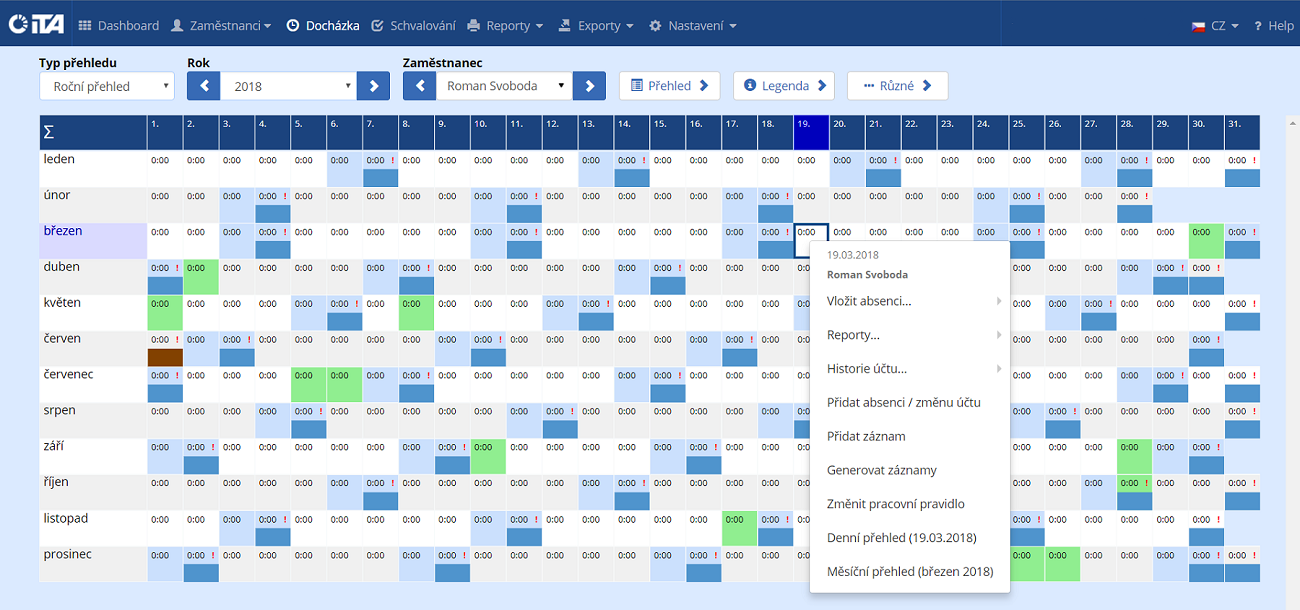Image resolution: width=1300 pixels, height=610 pixels.
Task: Switch to next employee using right arrow
Action: [589, 86]
